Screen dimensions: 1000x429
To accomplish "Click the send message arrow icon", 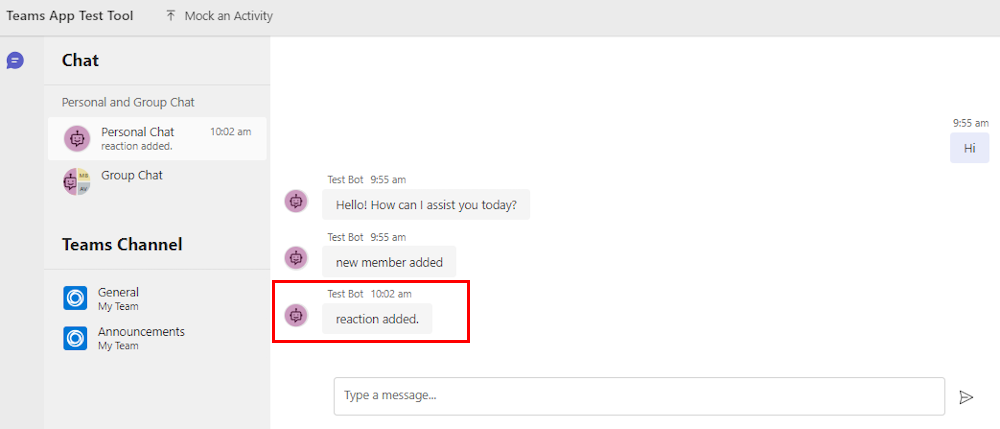I will [966, 397].
